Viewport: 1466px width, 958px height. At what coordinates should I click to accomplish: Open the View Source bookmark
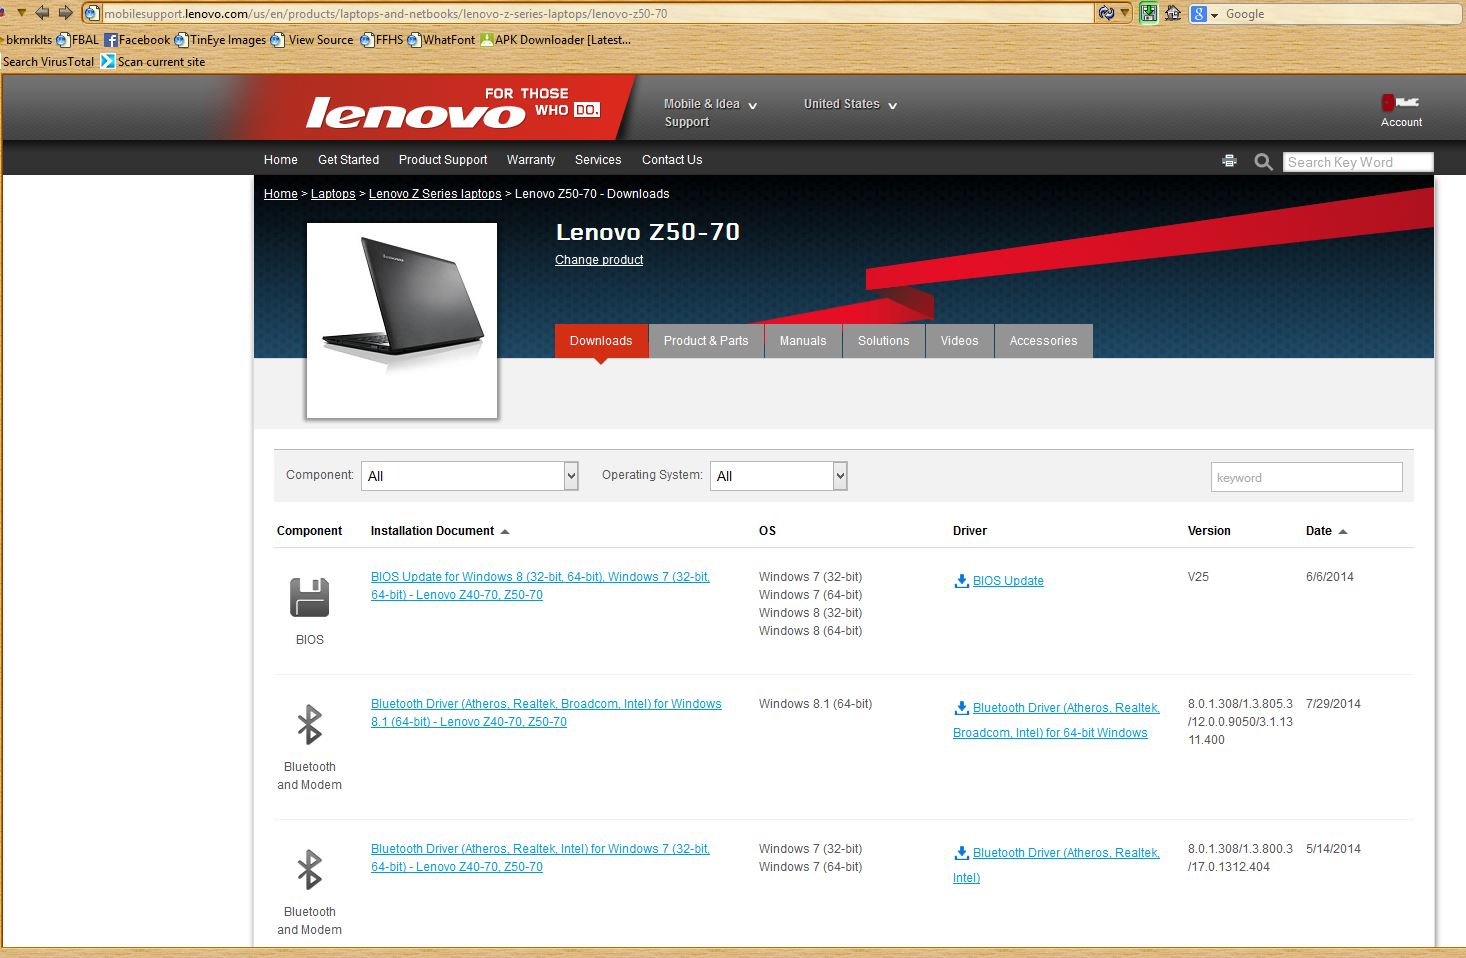click(x=313, y=40)
